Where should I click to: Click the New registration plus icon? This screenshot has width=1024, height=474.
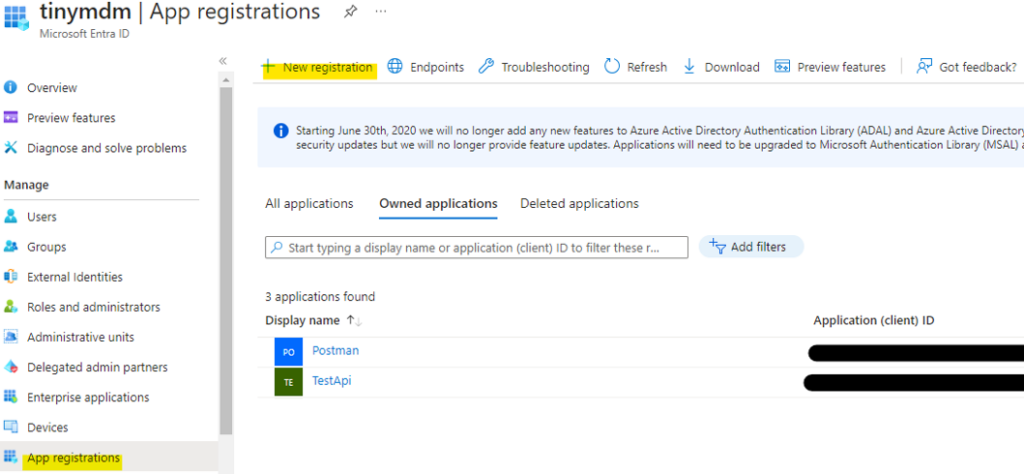[268, 67]
